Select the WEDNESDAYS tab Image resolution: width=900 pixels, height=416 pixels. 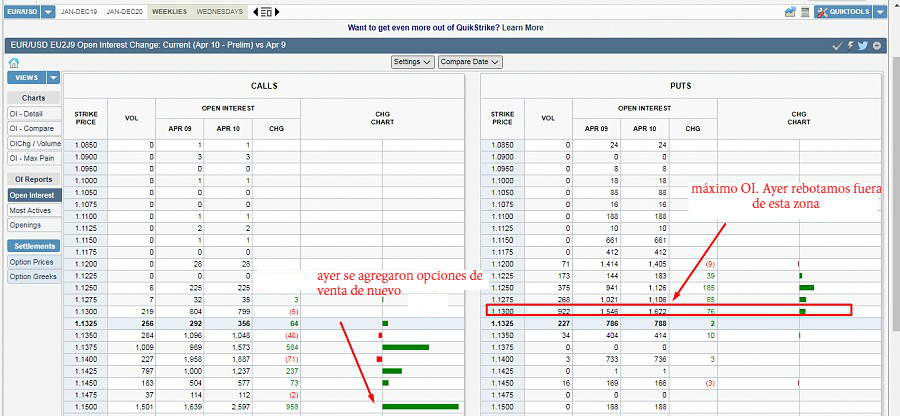(219, 11)
